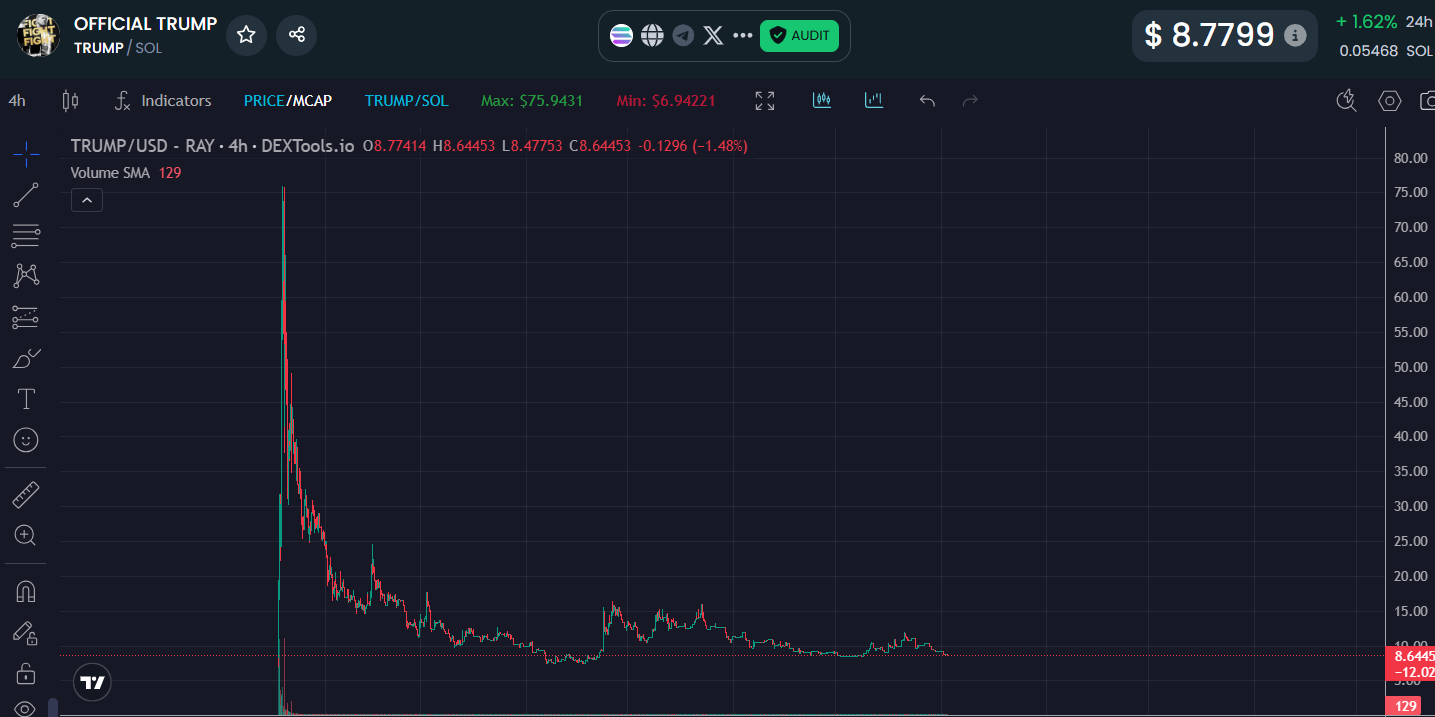The image size is (1435, 717).
Task: Select the Fib retracement lines tool
Action: tap(26, 236)
